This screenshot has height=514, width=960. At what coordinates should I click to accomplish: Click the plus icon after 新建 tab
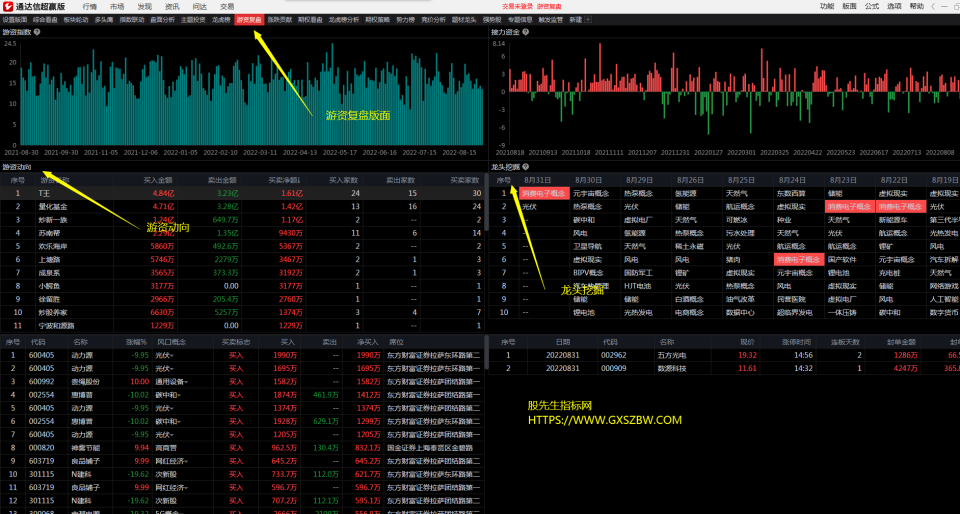588,20
